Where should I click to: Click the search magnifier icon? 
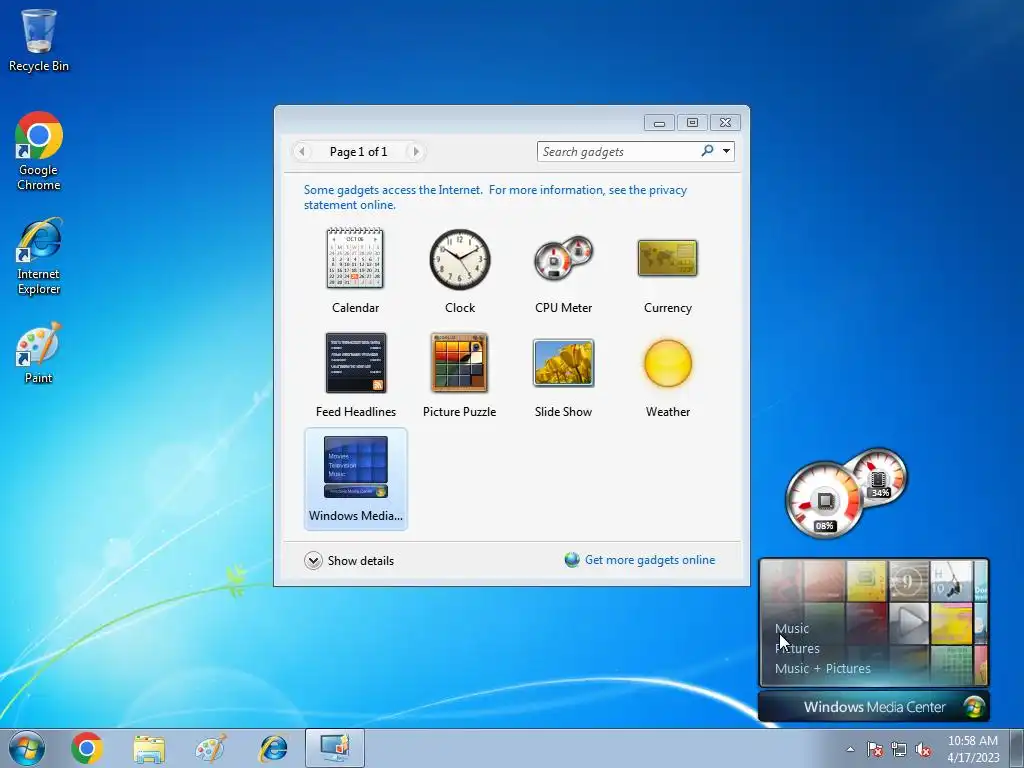(x=707, y=151)
